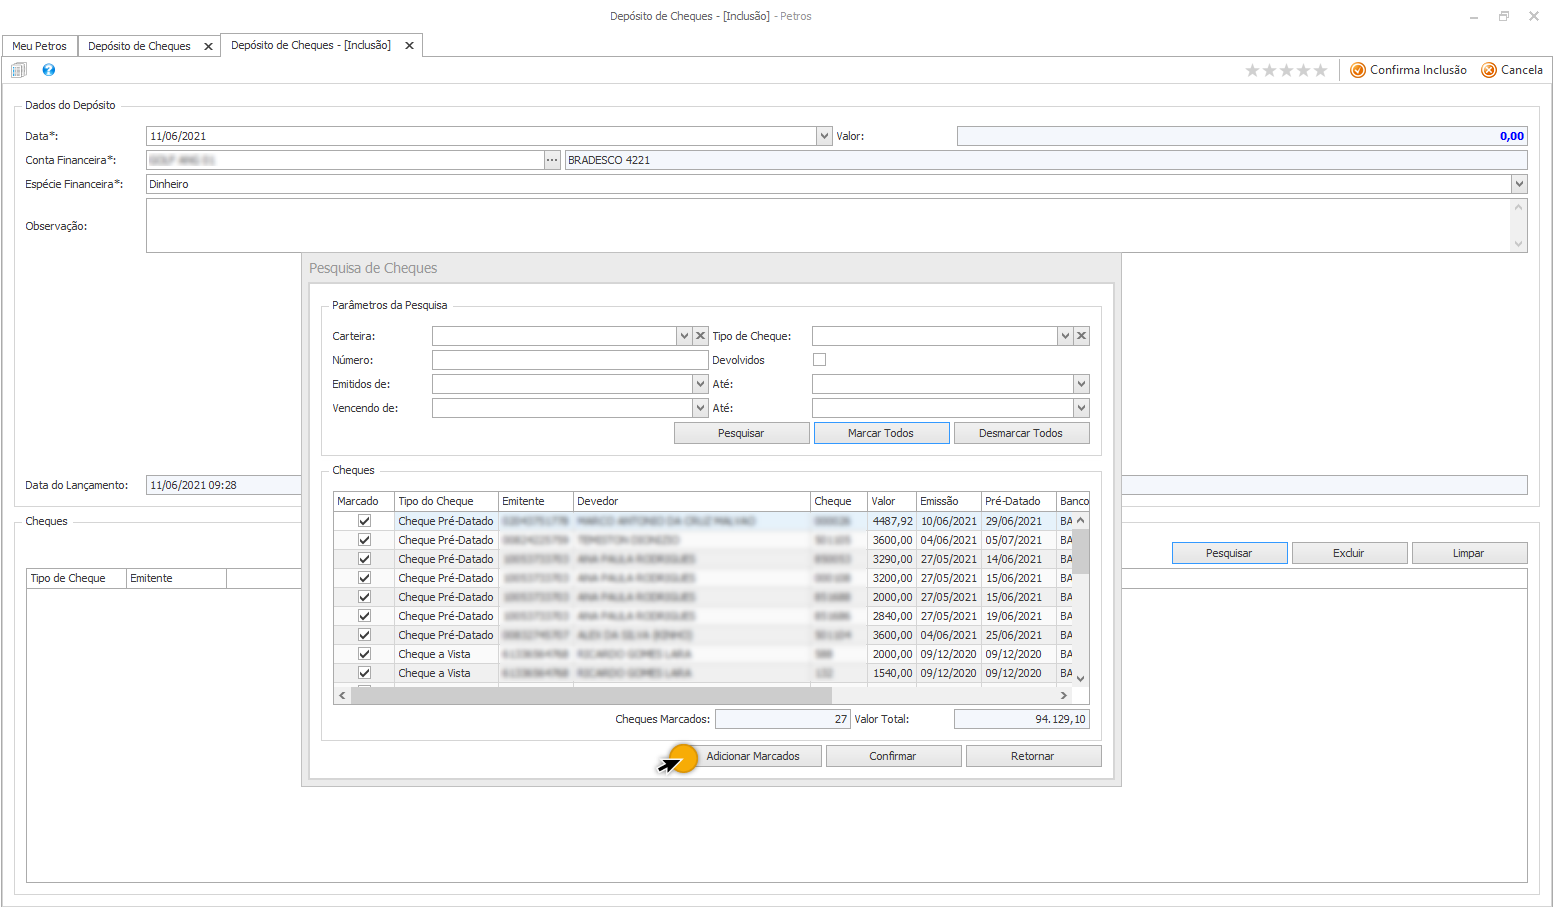Click the Retornar button

tap(1033, 756)
